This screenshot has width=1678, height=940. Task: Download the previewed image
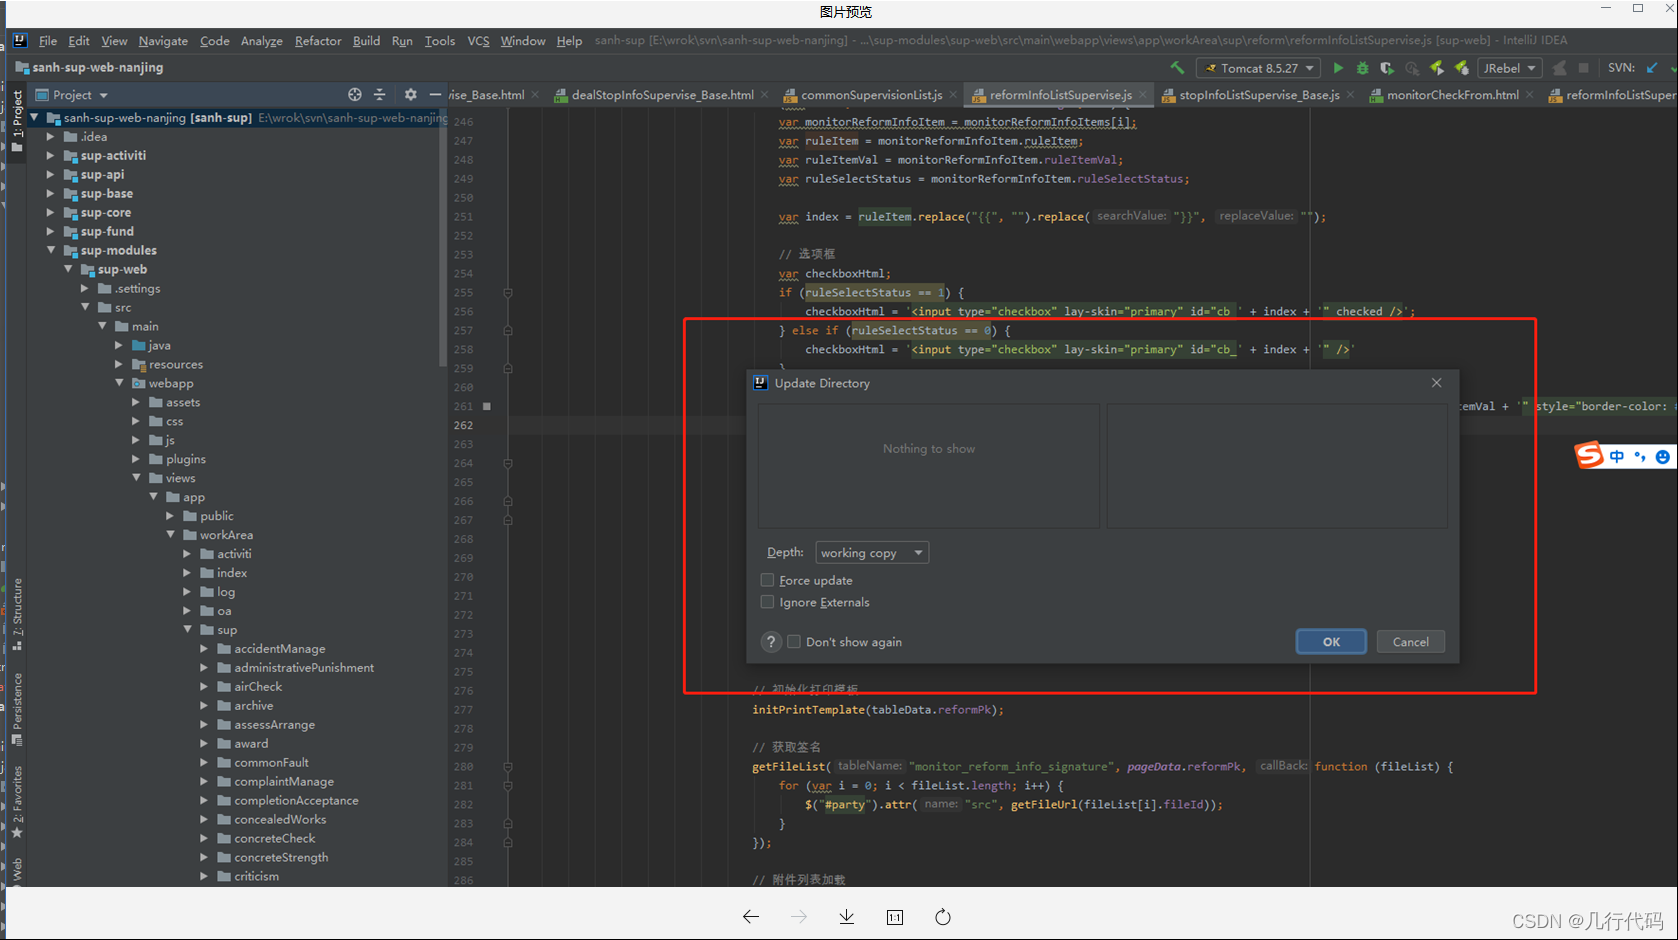click(x=847, y=917)
